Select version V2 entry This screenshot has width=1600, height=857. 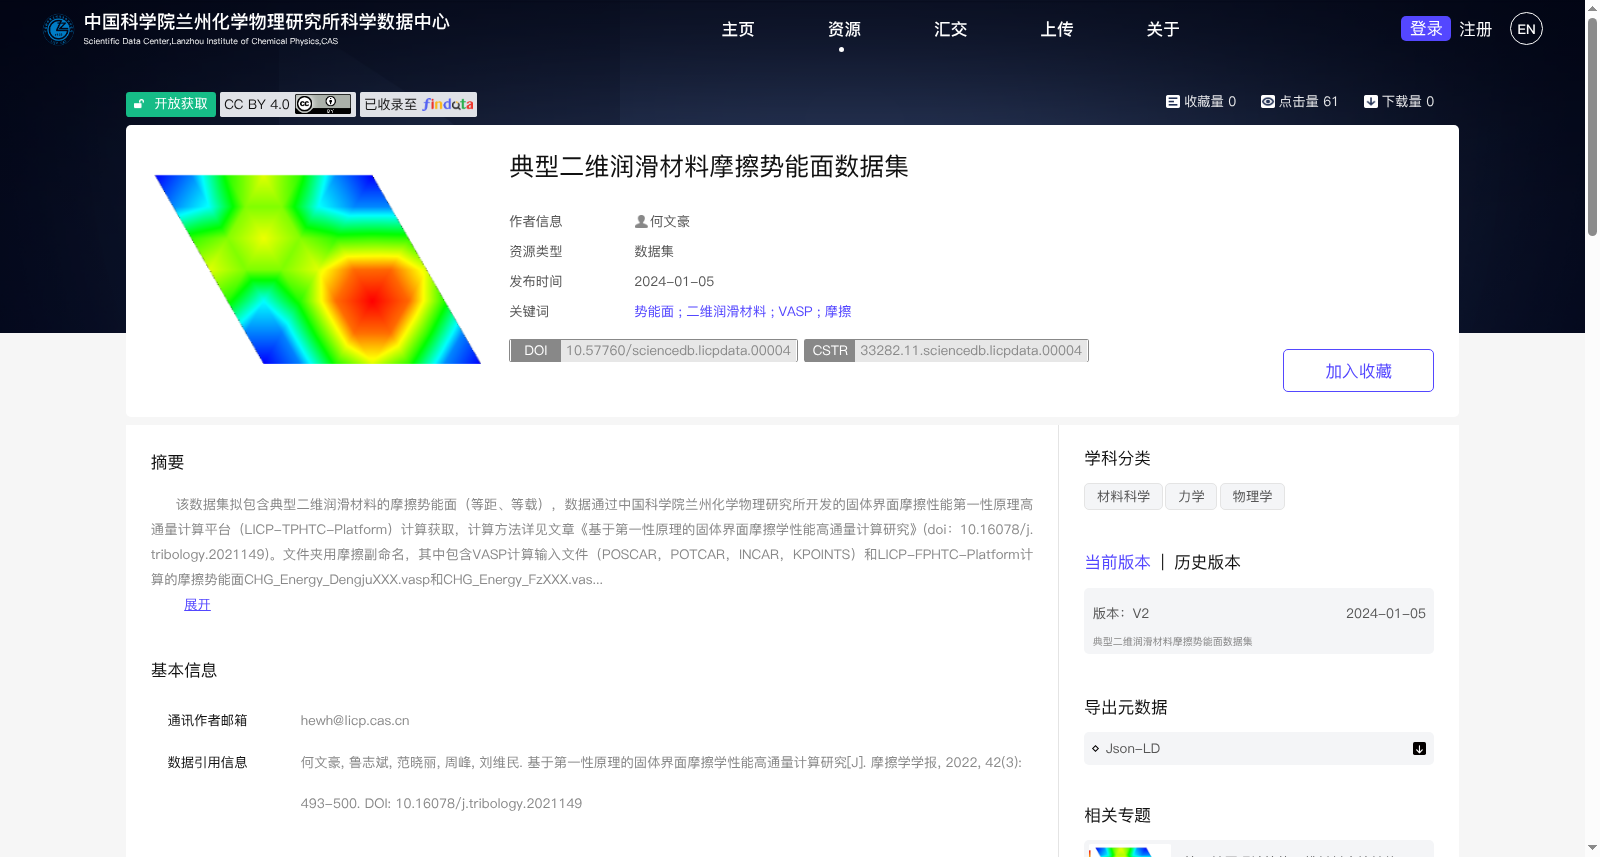pyautogui.click(x=1258, y=621)
